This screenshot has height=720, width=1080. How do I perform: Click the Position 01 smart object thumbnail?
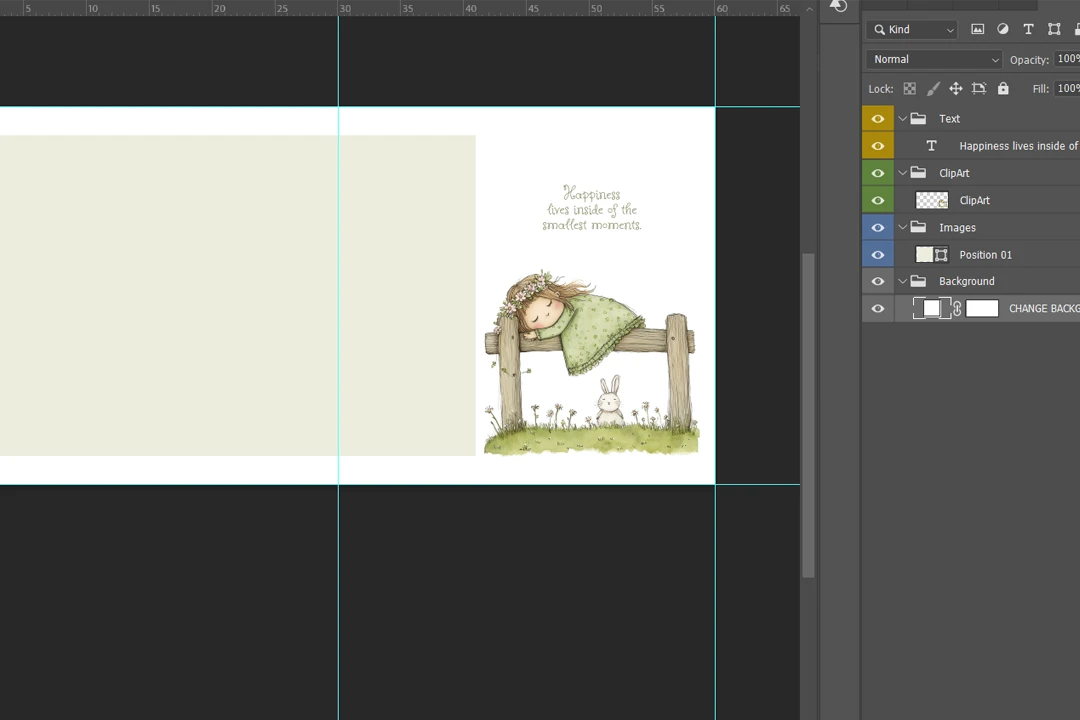pyautogui.click(x=931, y=254)
